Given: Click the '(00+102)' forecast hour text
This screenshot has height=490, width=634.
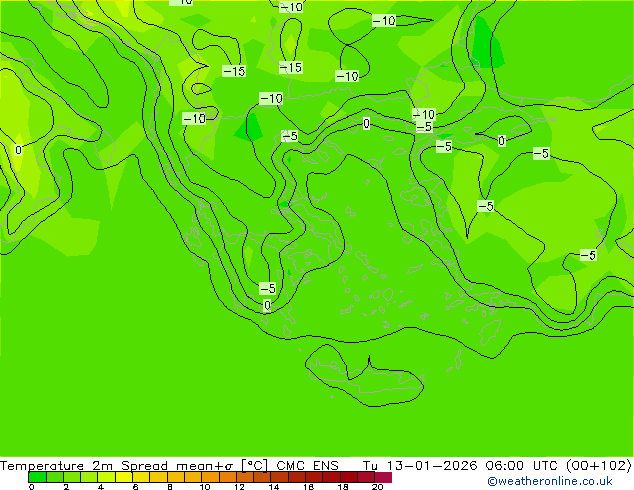Looking at the screenshot, I should [598, 466].
